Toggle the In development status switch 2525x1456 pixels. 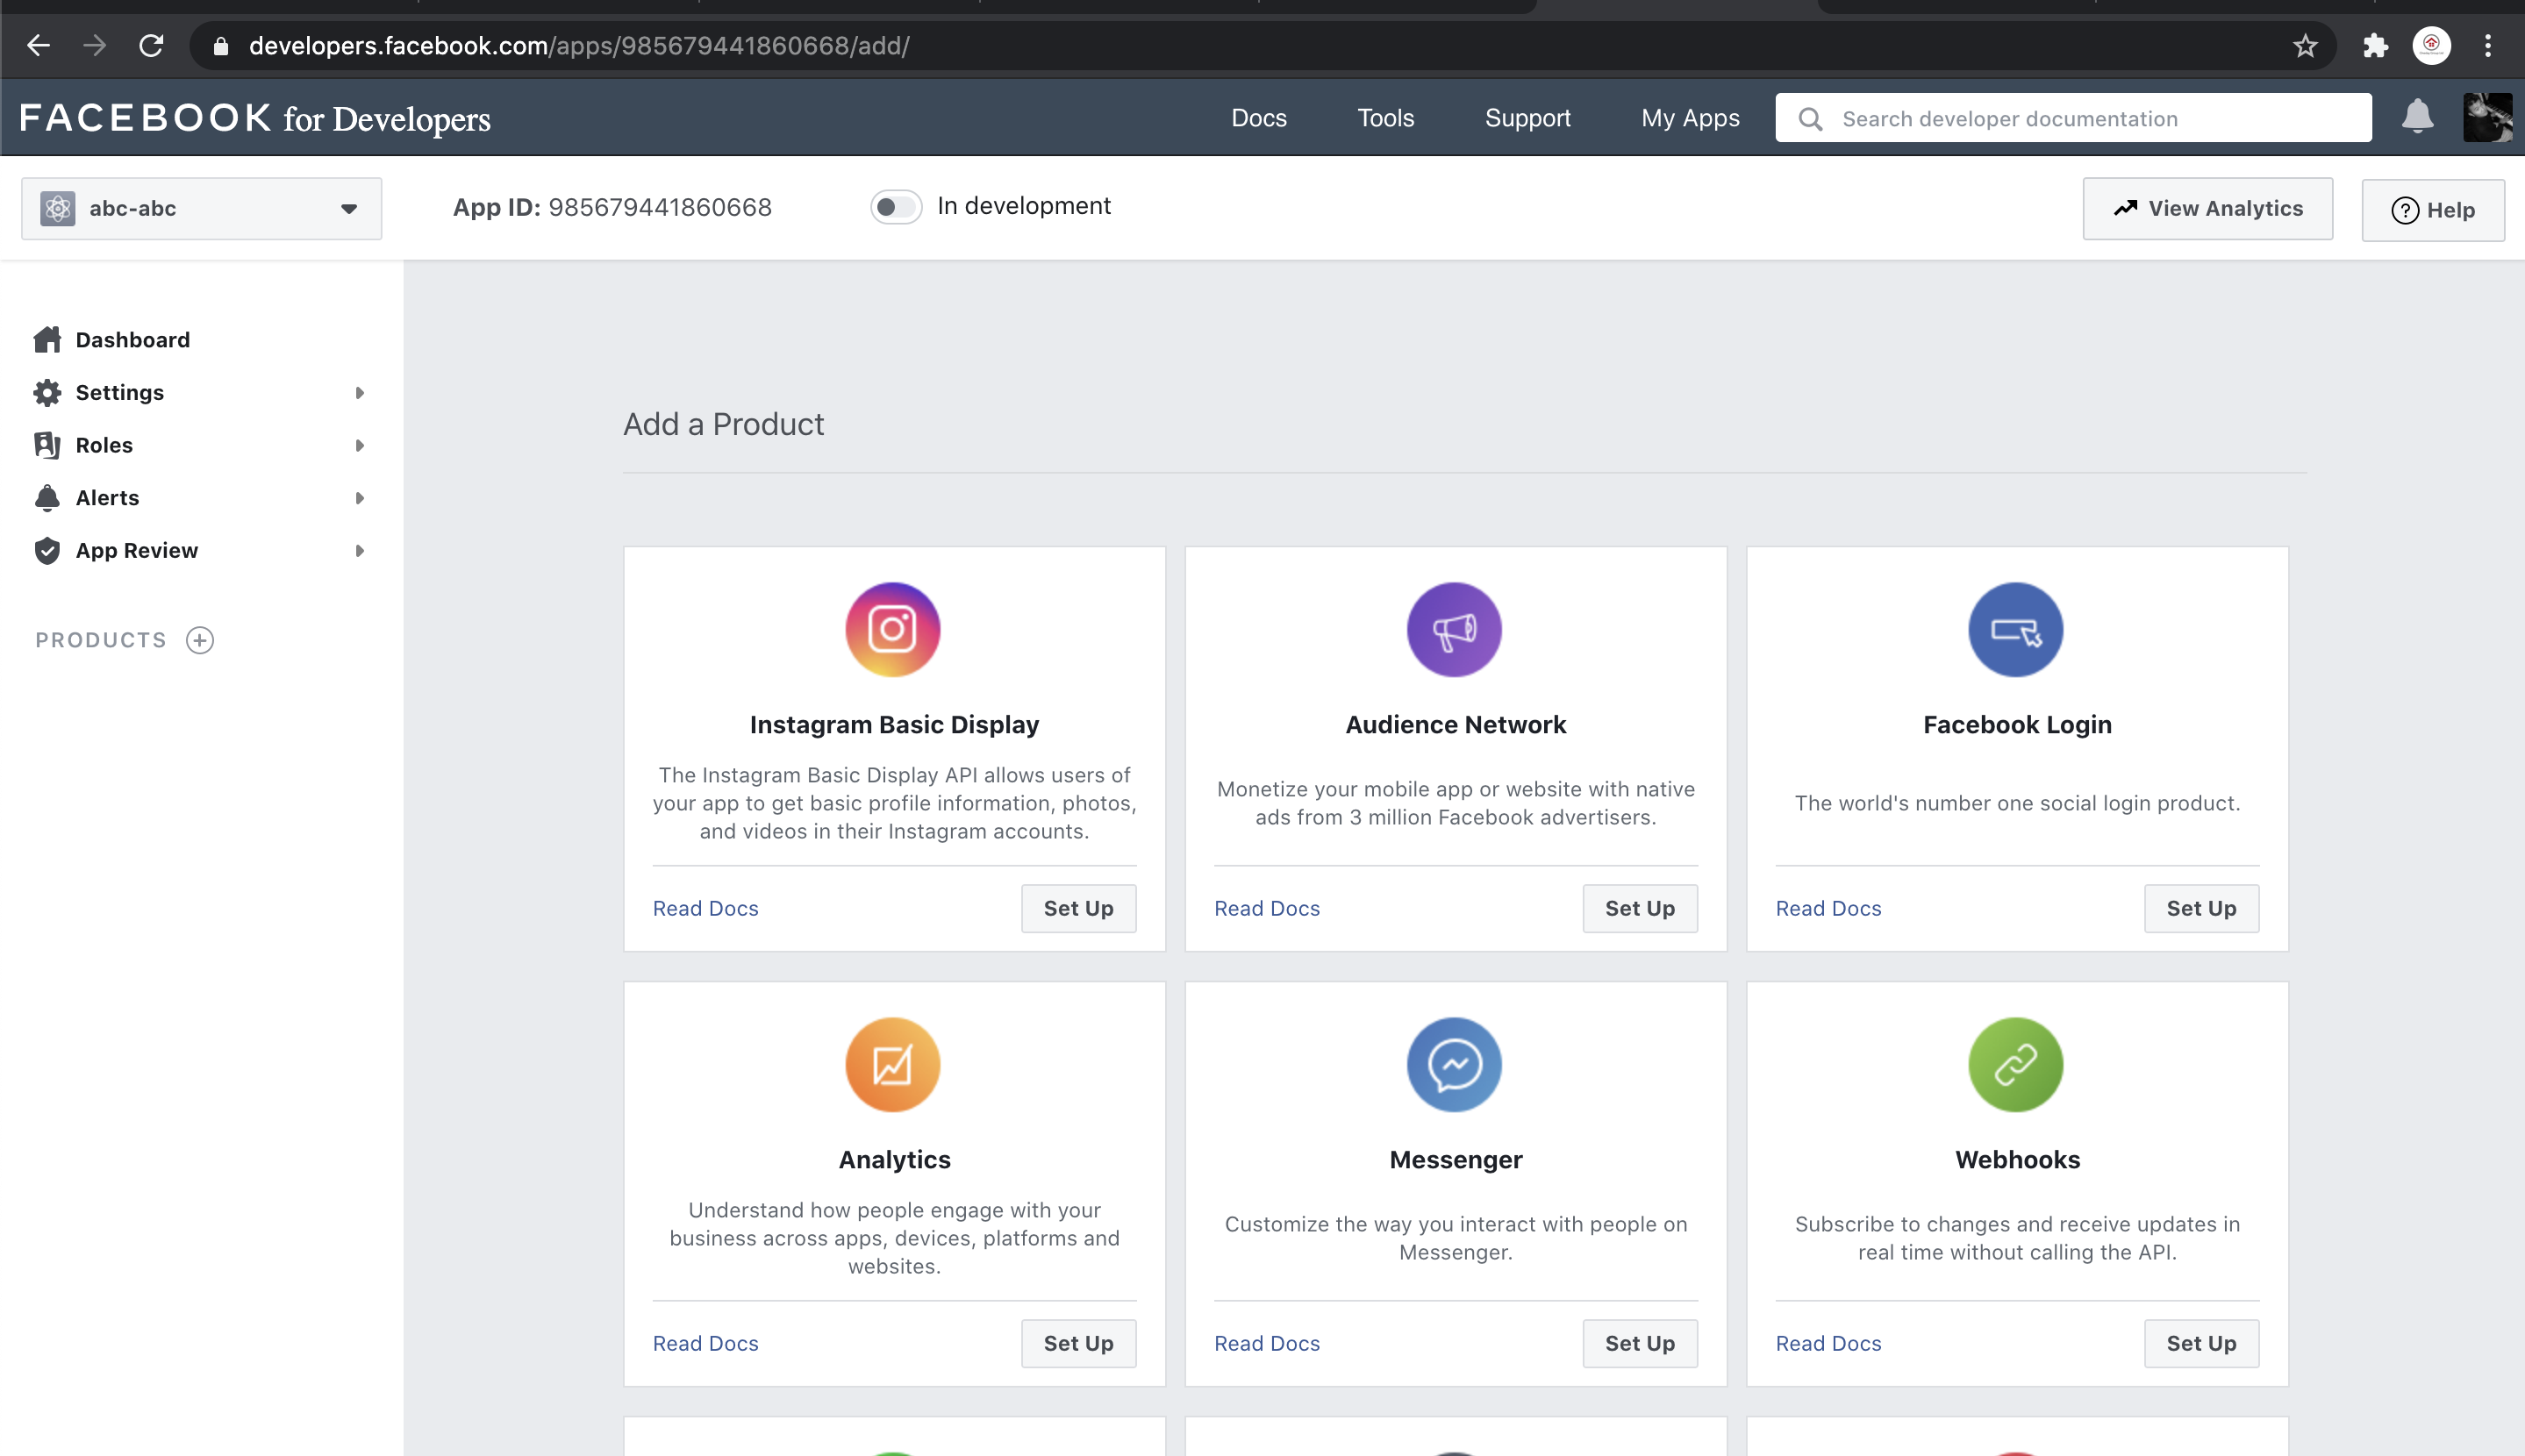pos(895,207)
